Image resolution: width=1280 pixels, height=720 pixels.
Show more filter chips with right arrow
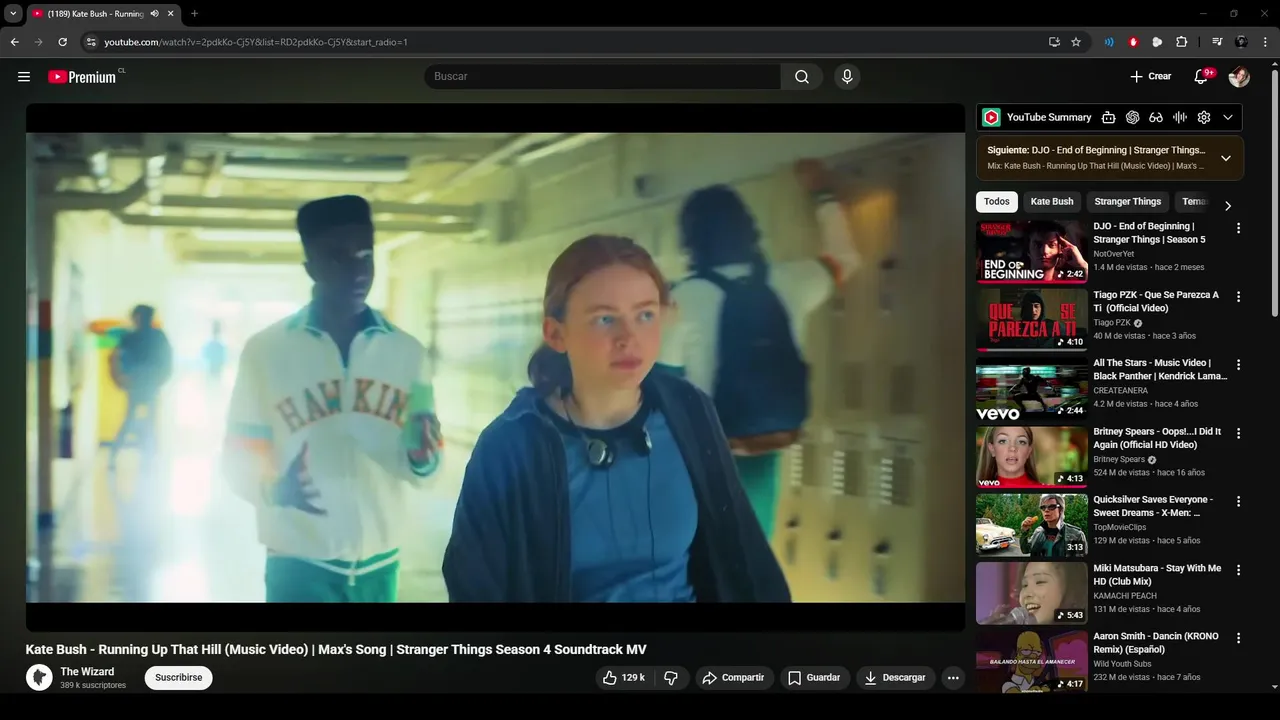click(1228, 206)
